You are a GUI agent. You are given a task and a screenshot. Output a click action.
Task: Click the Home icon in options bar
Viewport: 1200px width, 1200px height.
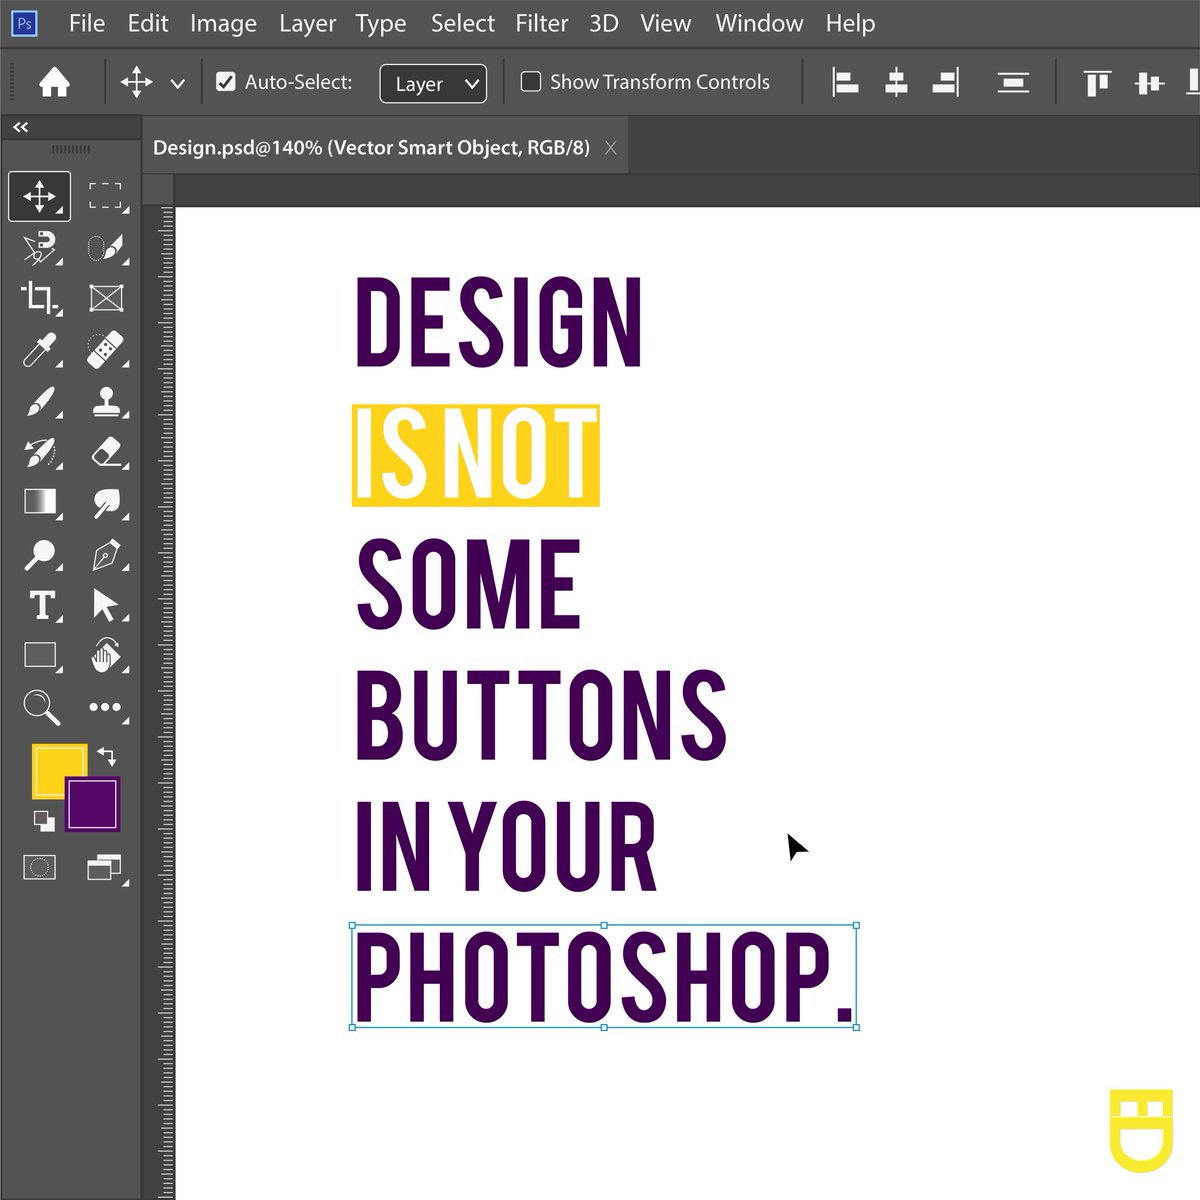(x=54, y=82)
